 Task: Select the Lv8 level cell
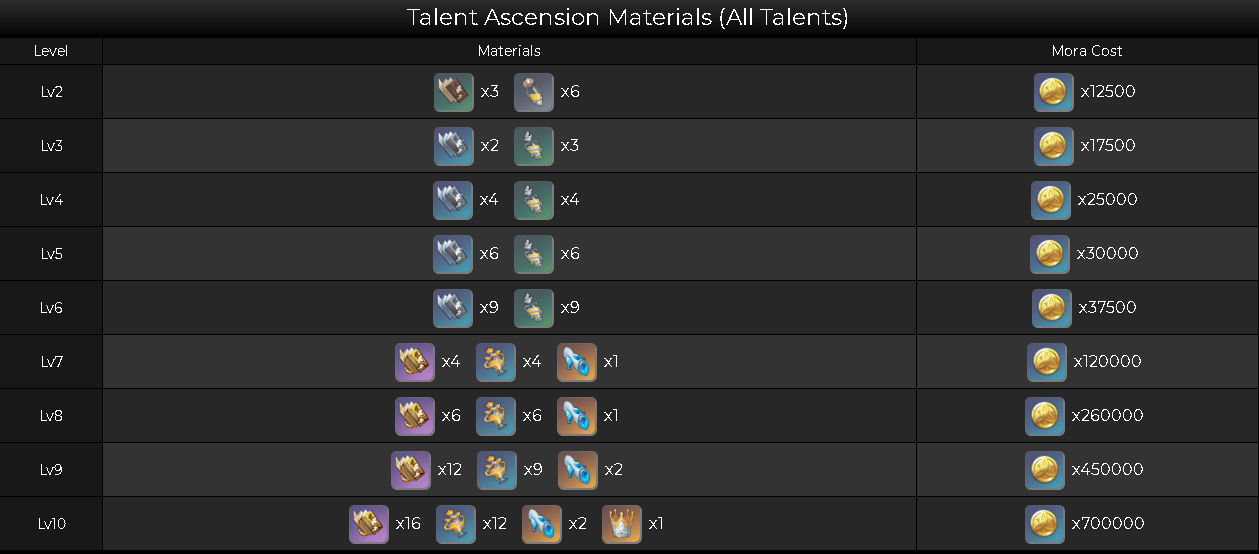pos(51,416)
